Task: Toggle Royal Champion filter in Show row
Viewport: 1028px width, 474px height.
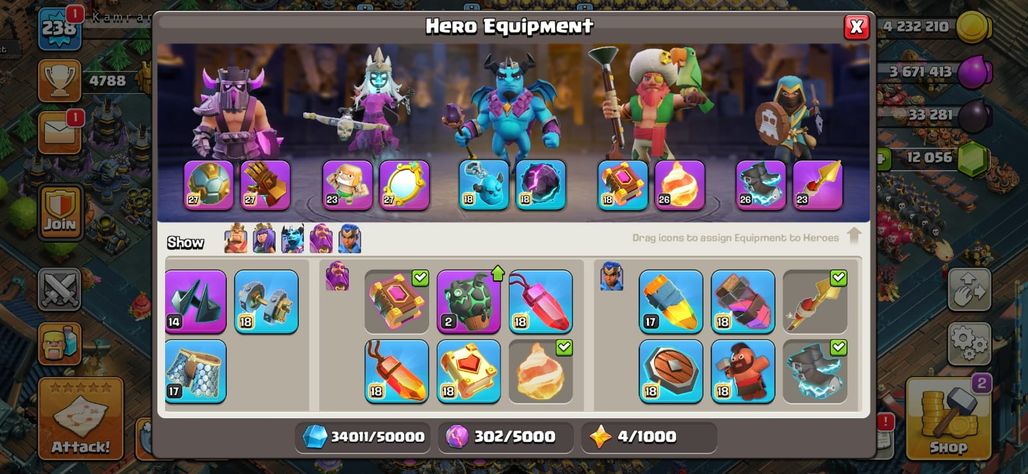Action: coord(349,239)
